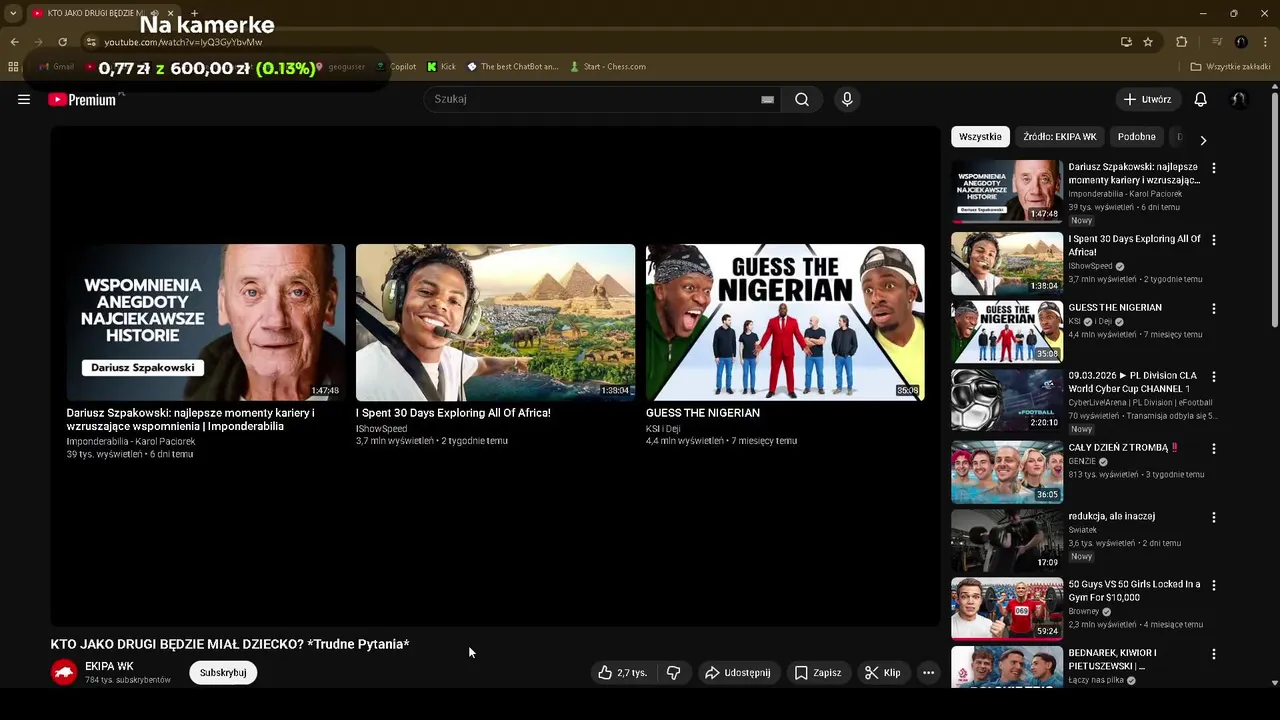Open 50 Guys VS 50 Girls sidebar thumbnail
The image size is (1280, 720).
tap(1007, 608)
